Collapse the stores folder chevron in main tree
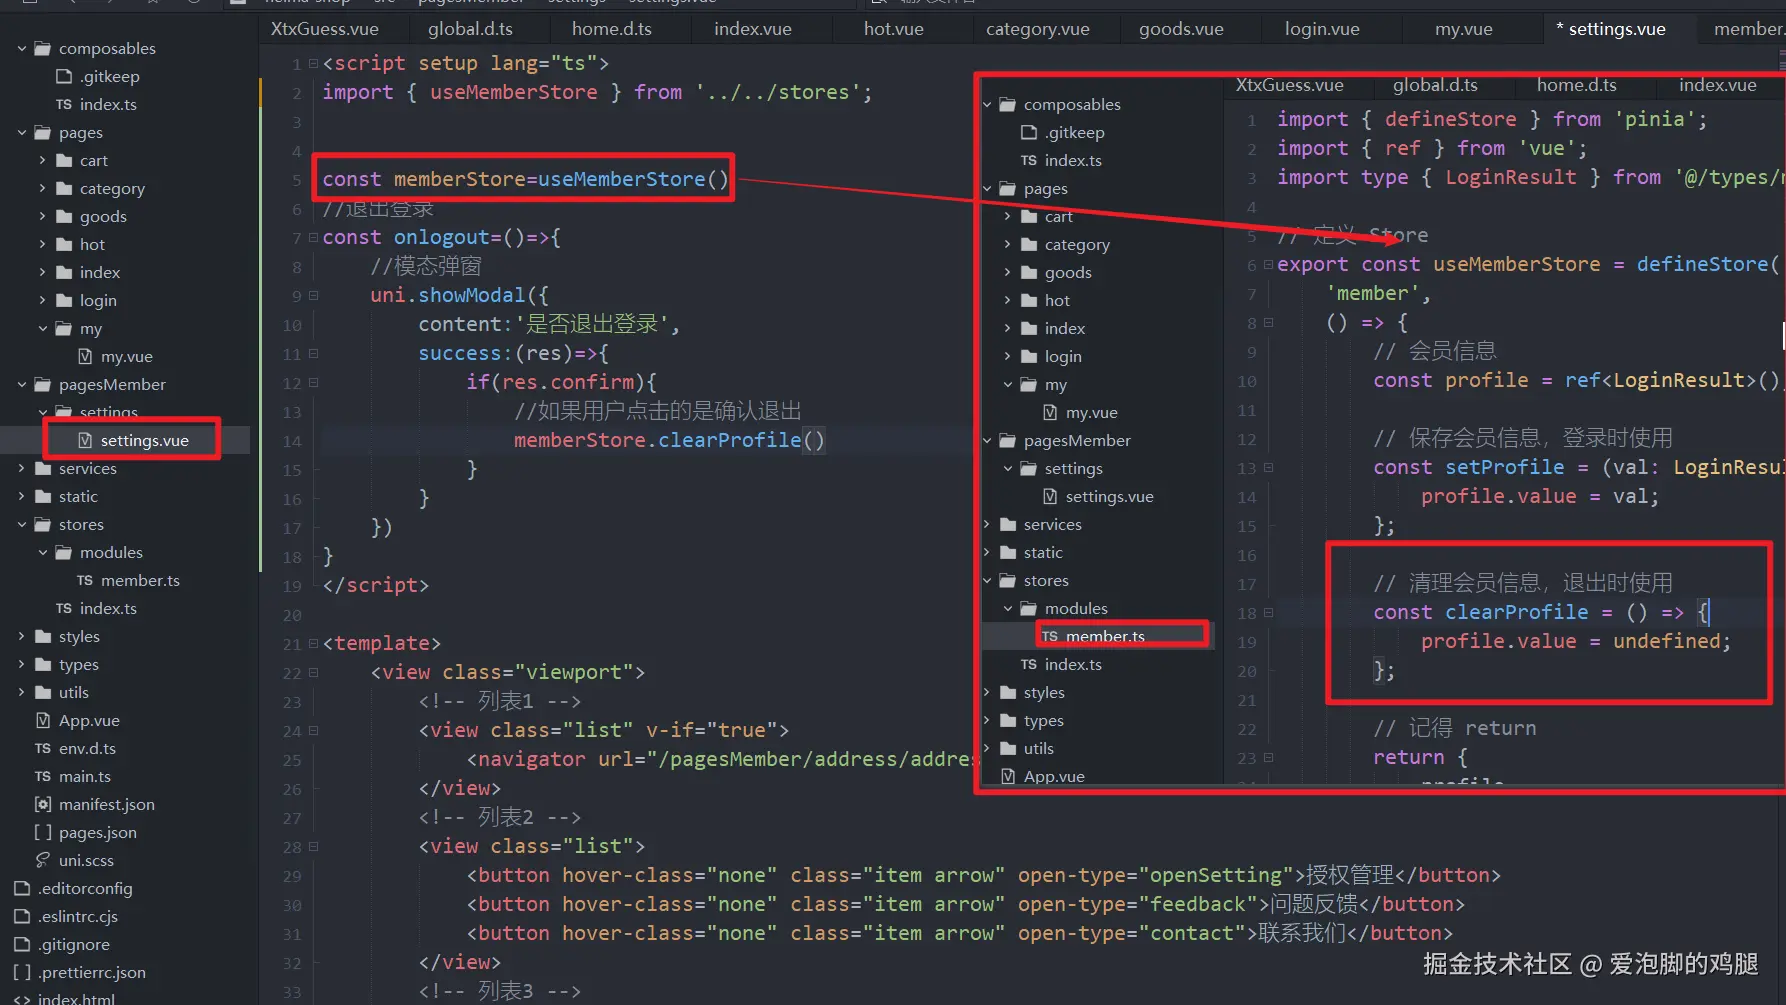This screenshot has height=1005, width=1786. pos(22,524)
